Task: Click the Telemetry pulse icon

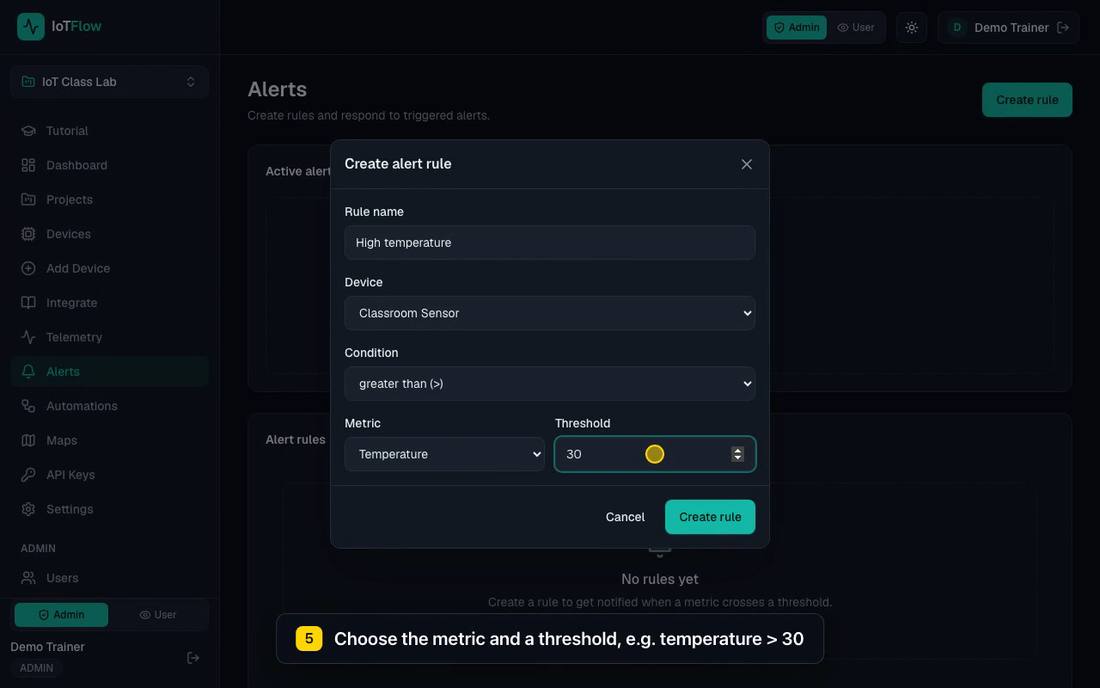Action: click(28, 337)
